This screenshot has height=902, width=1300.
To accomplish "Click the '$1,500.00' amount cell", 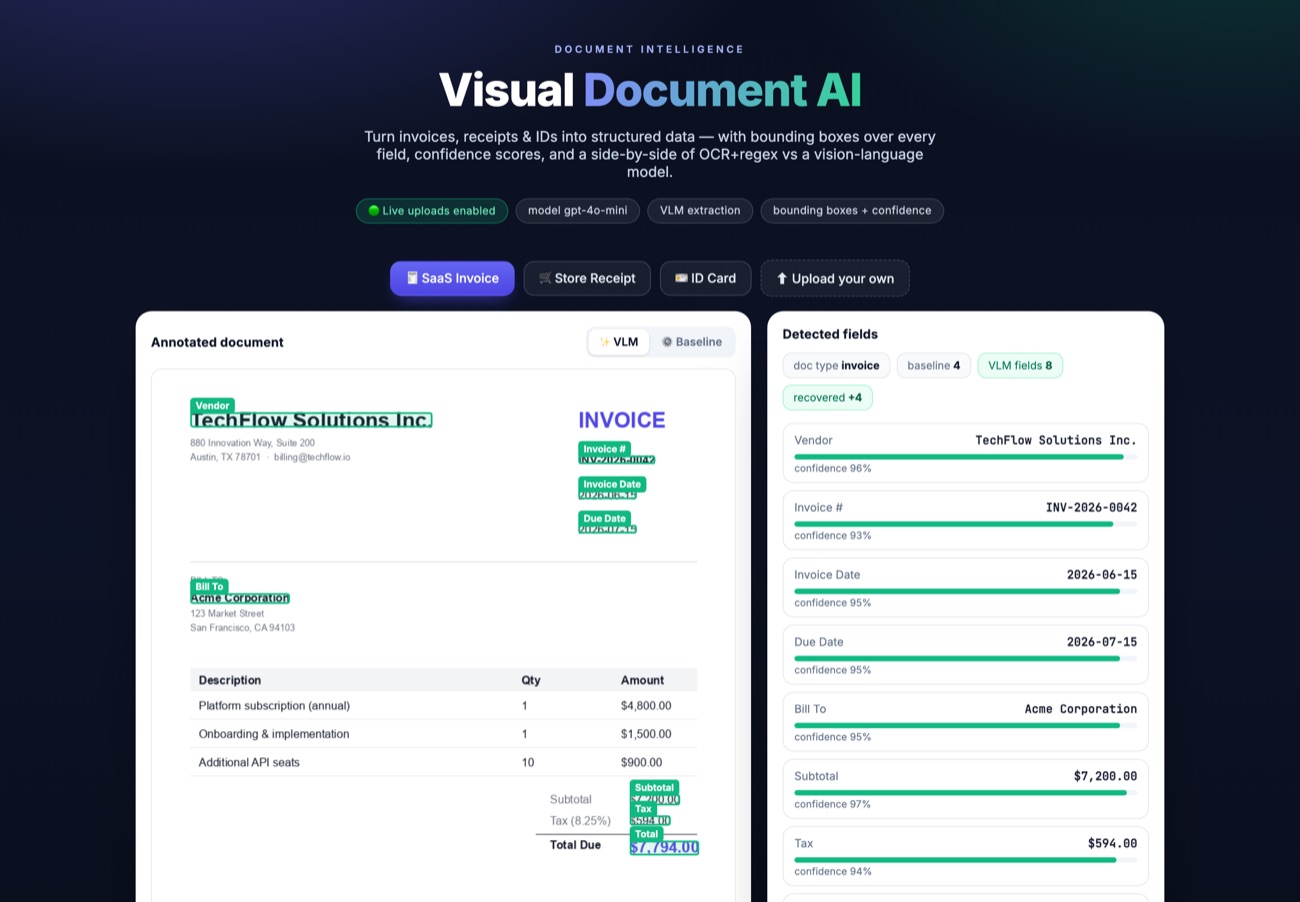I will 646,733.
